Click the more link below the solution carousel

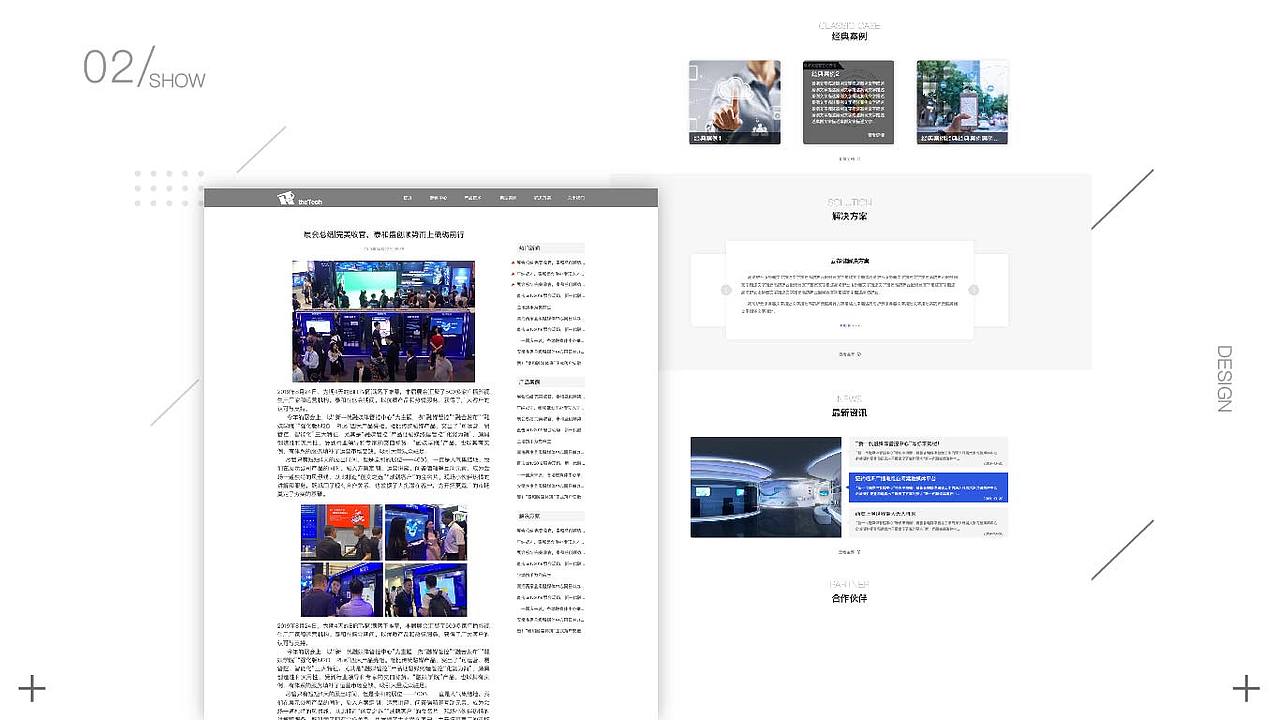click(849, 354)
